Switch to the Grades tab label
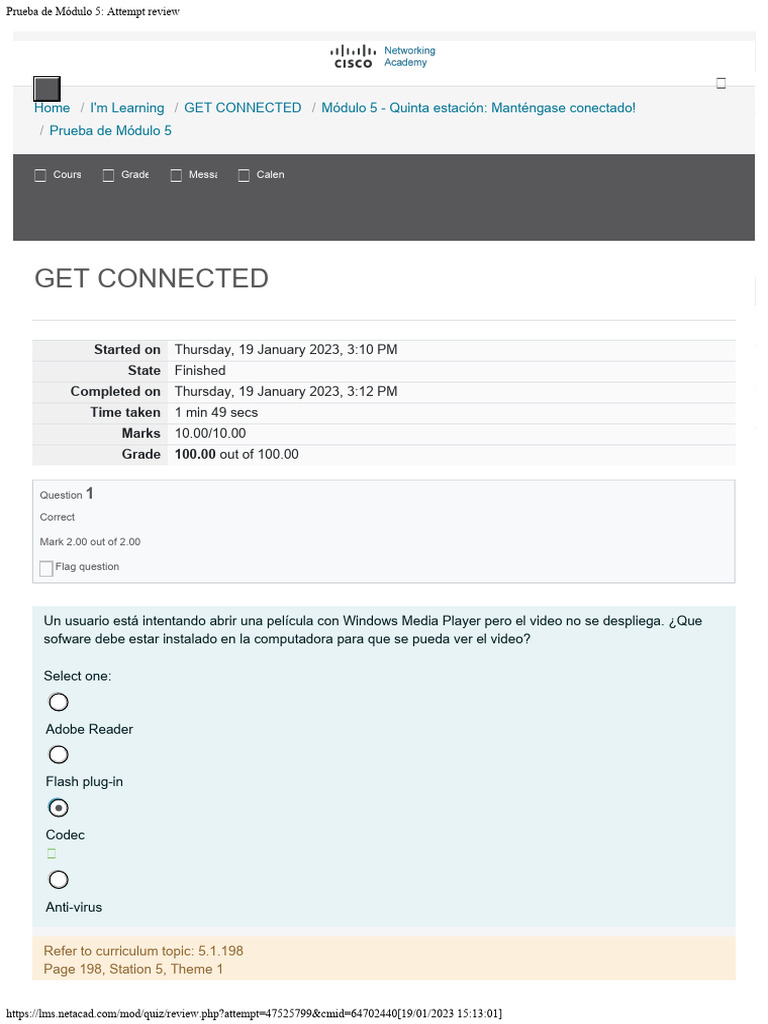 pos(135,175)
